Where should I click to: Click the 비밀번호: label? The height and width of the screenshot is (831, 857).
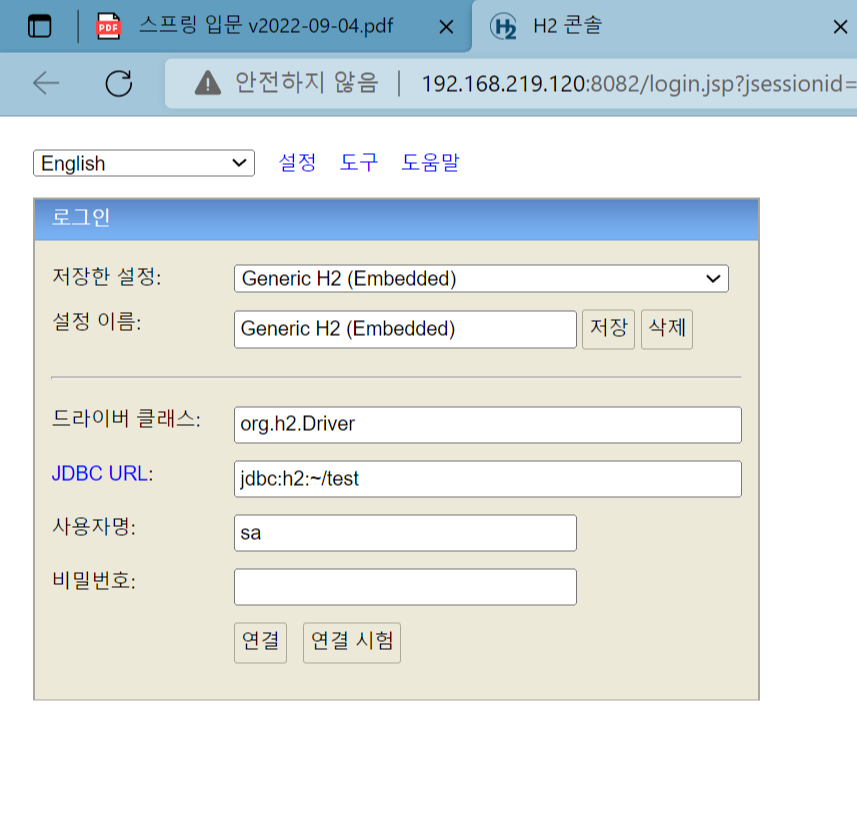pos(94,581)
